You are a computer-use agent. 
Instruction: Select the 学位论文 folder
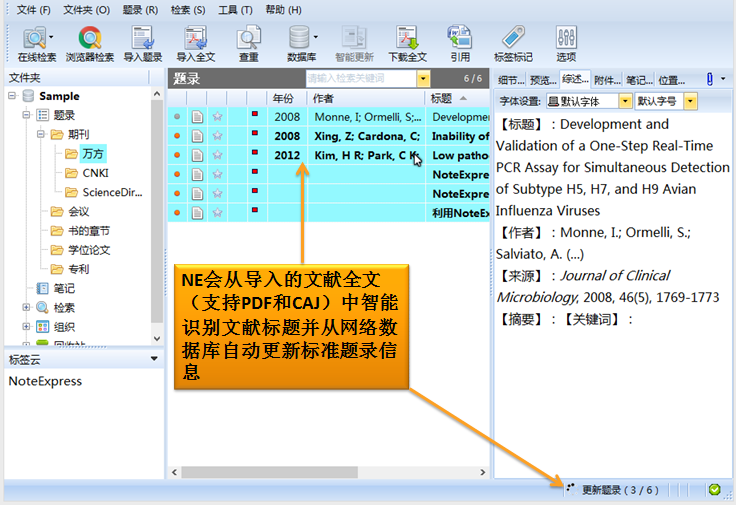click(88, 250)
